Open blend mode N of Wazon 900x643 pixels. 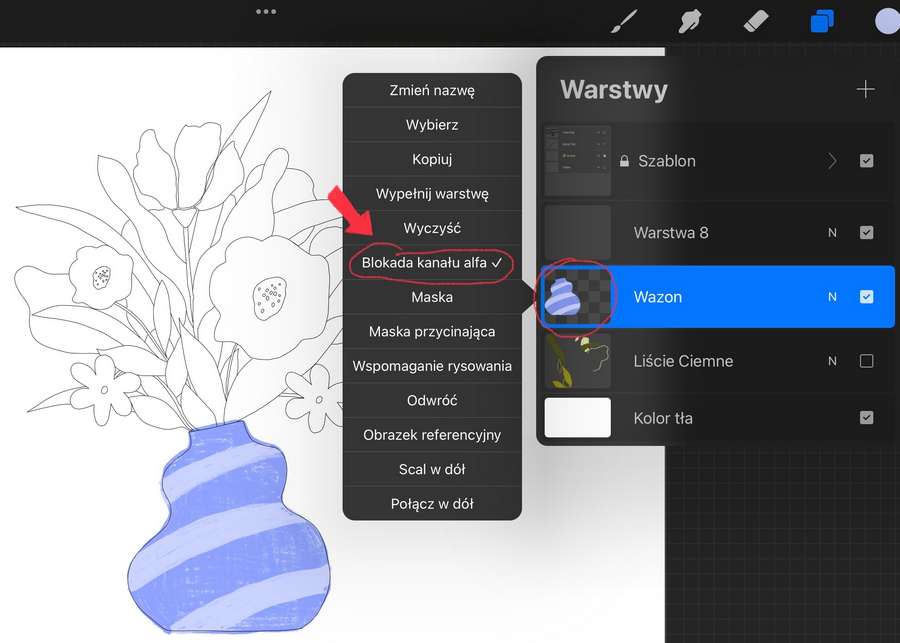click(x=832, y=297)
